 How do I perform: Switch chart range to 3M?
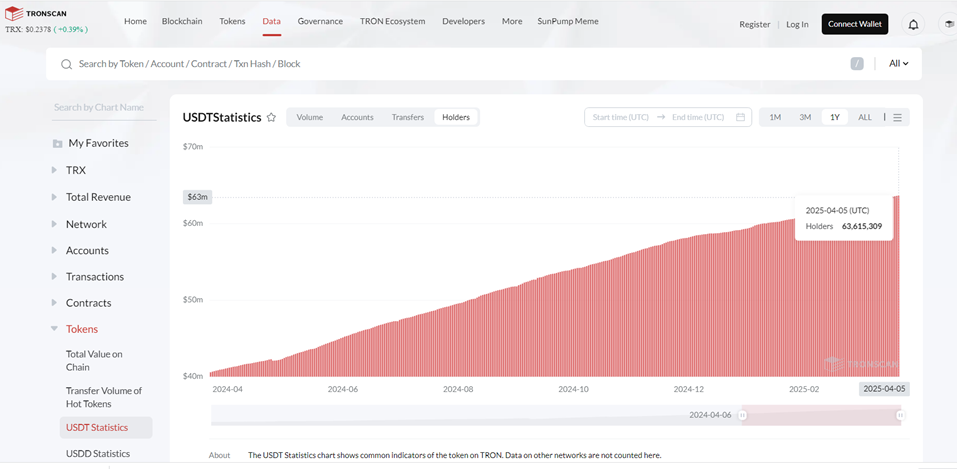tap(805, 117)
